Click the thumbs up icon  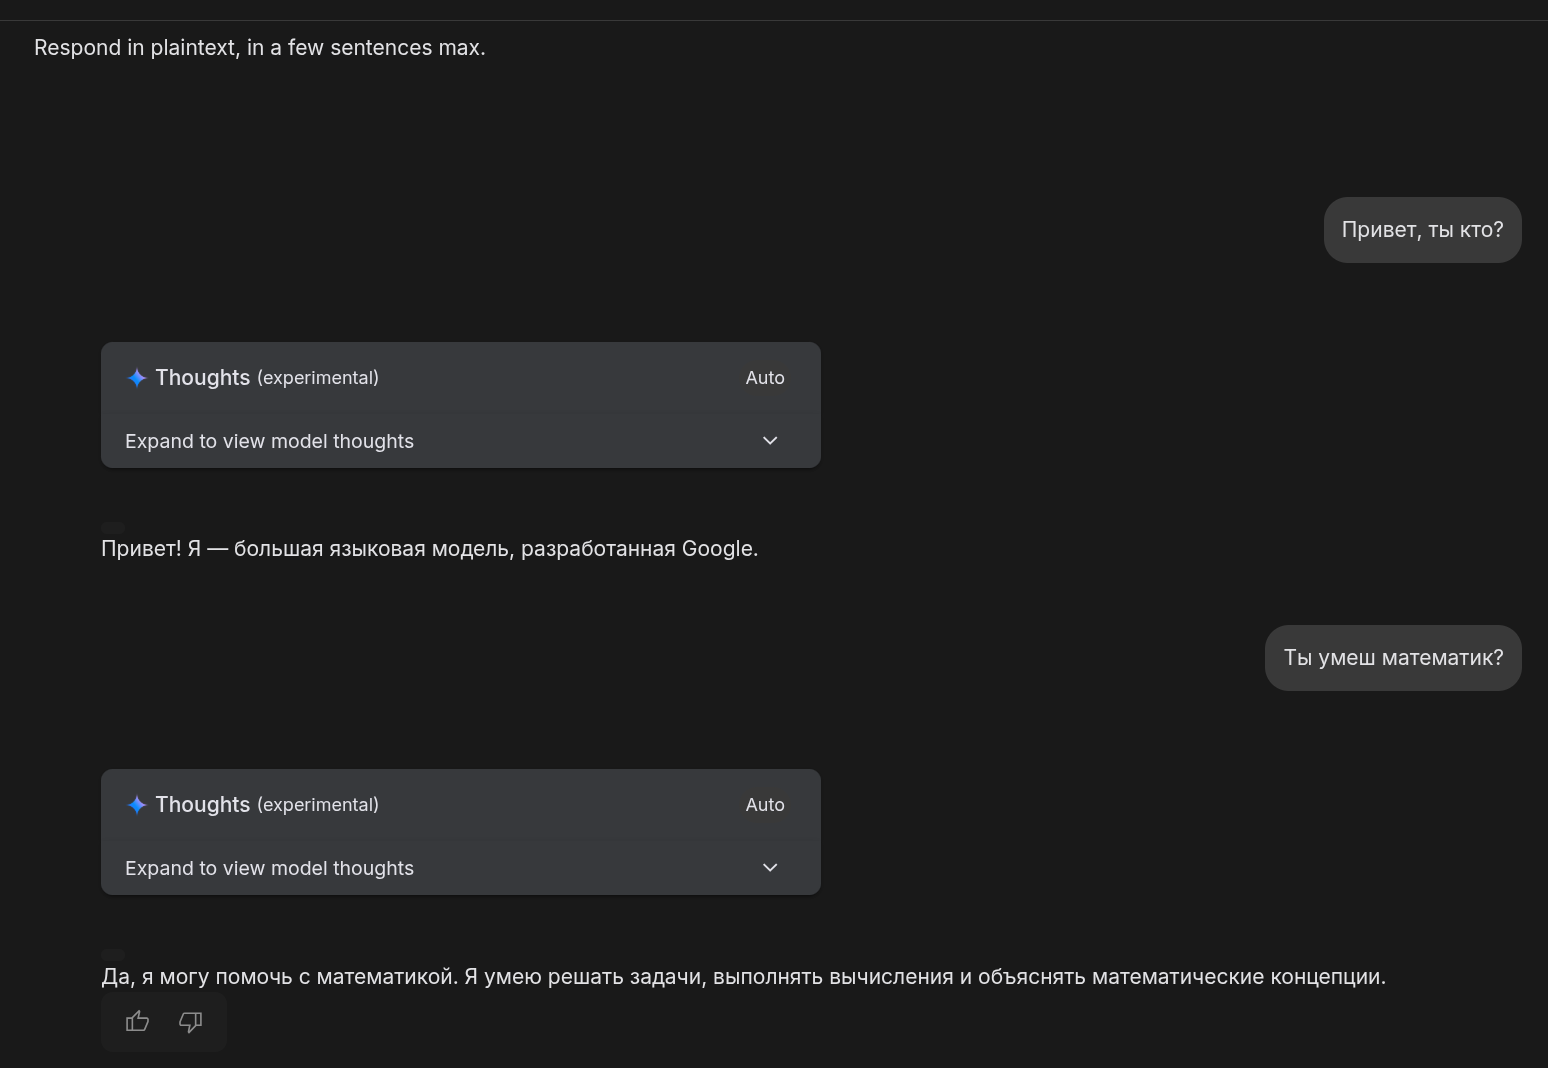137,1021
